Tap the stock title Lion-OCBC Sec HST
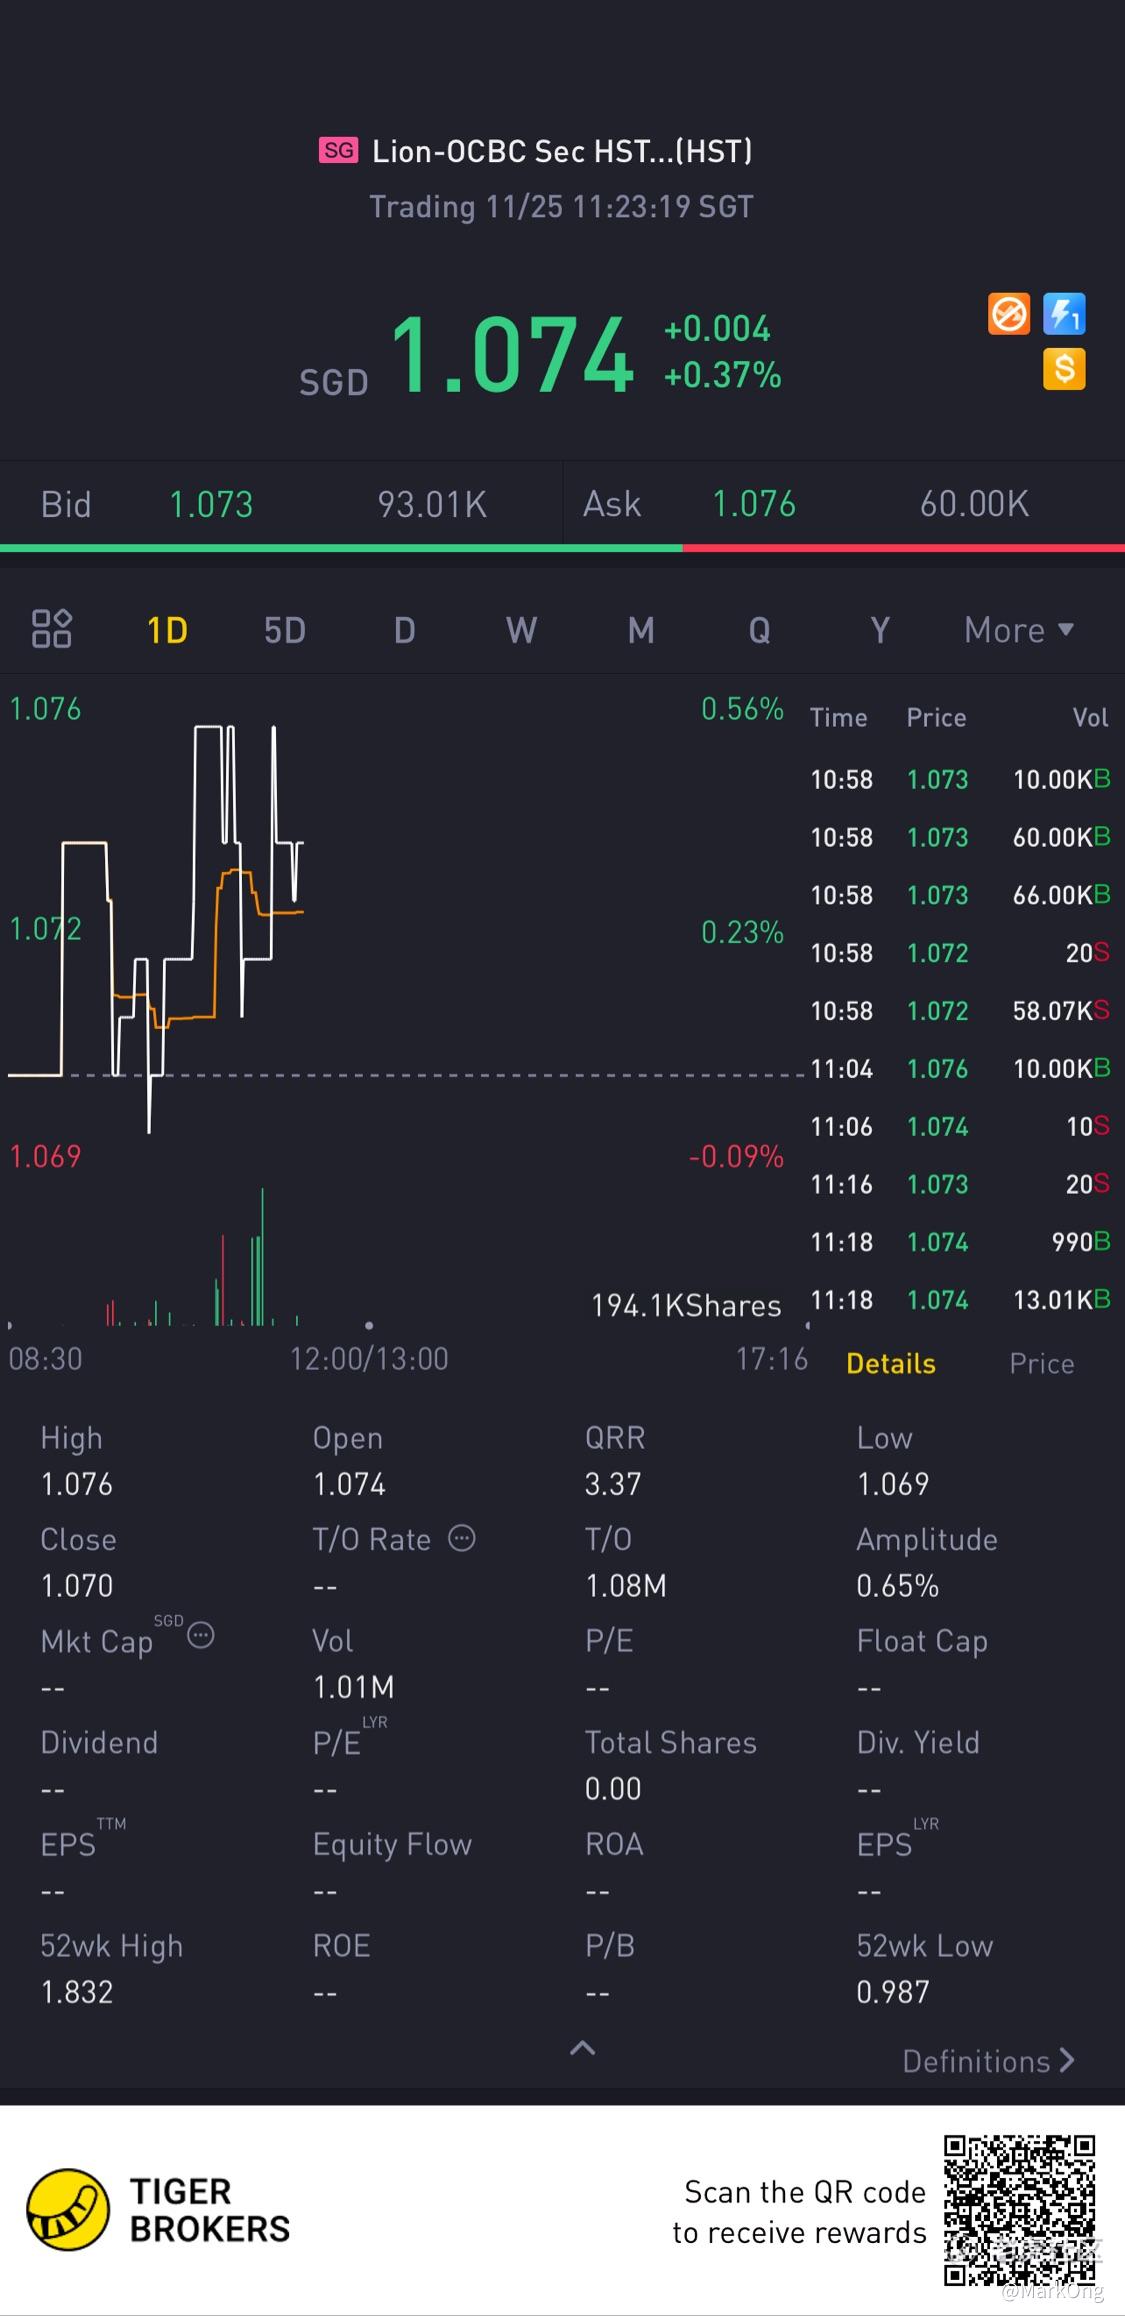The width and height of the screenshot is (1125, 2316). tap(562, 151)
